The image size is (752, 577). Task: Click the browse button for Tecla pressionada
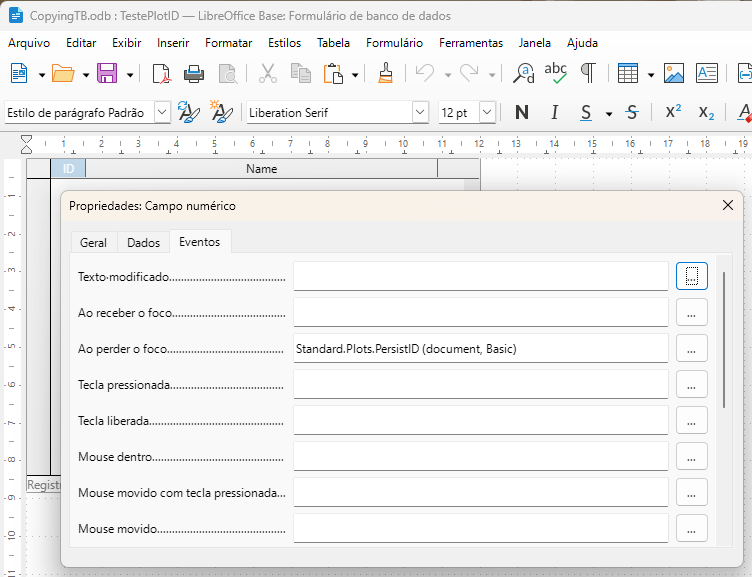pyautogui.click(x=691, y=384)
